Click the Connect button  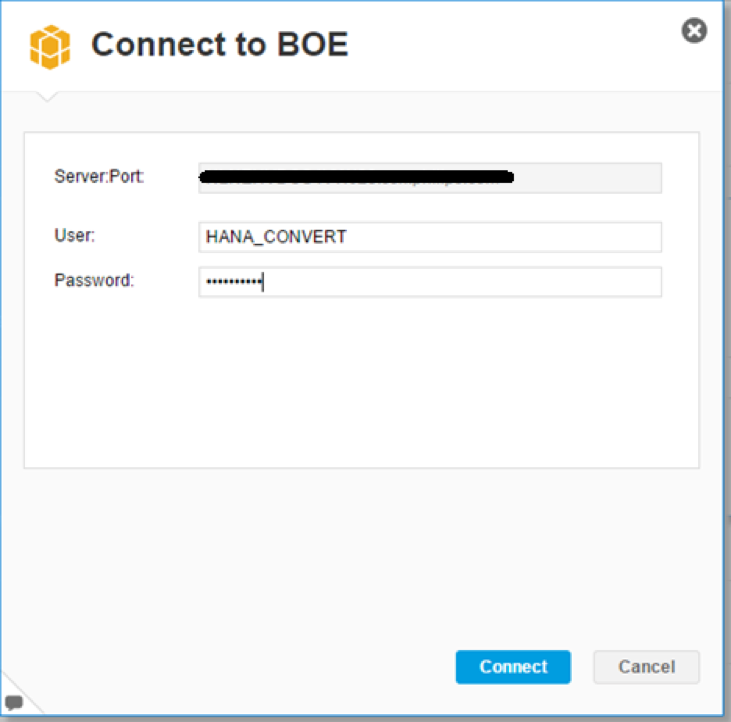(513, 667)
